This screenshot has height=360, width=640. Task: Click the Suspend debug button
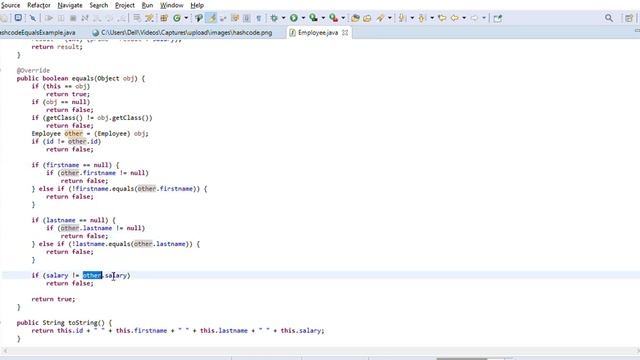click(61, 18)
